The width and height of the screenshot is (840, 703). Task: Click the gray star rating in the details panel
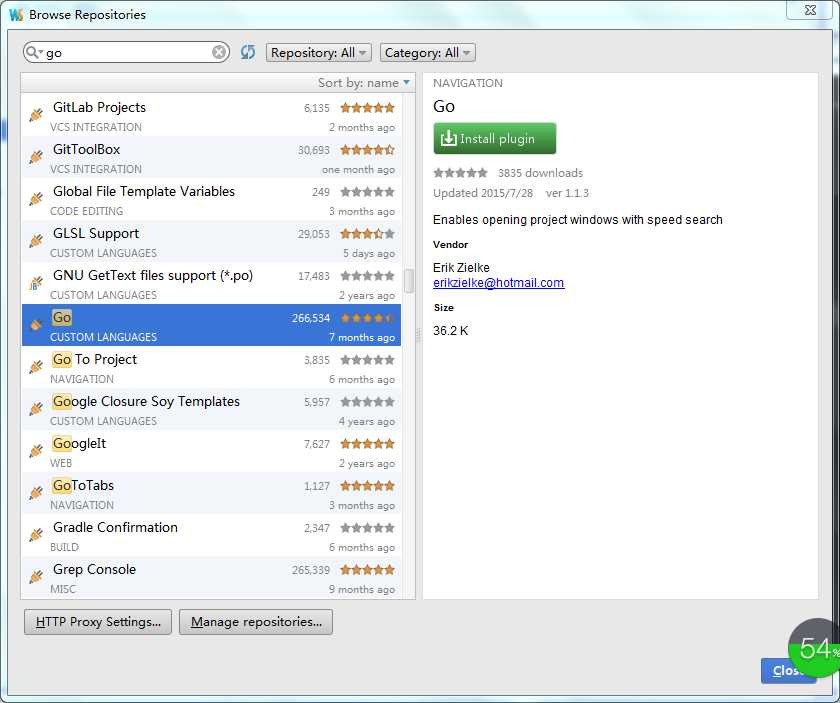click(x=460, y=173)
